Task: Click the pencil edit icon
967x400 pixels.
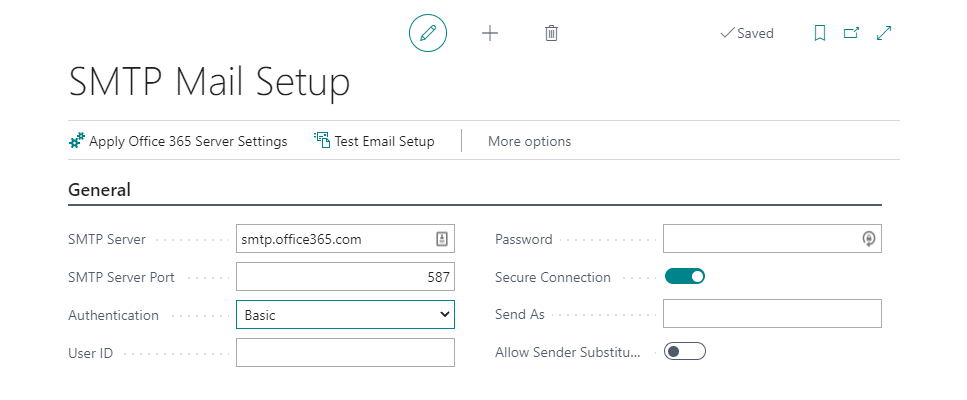Action: (x=428, y=33)
